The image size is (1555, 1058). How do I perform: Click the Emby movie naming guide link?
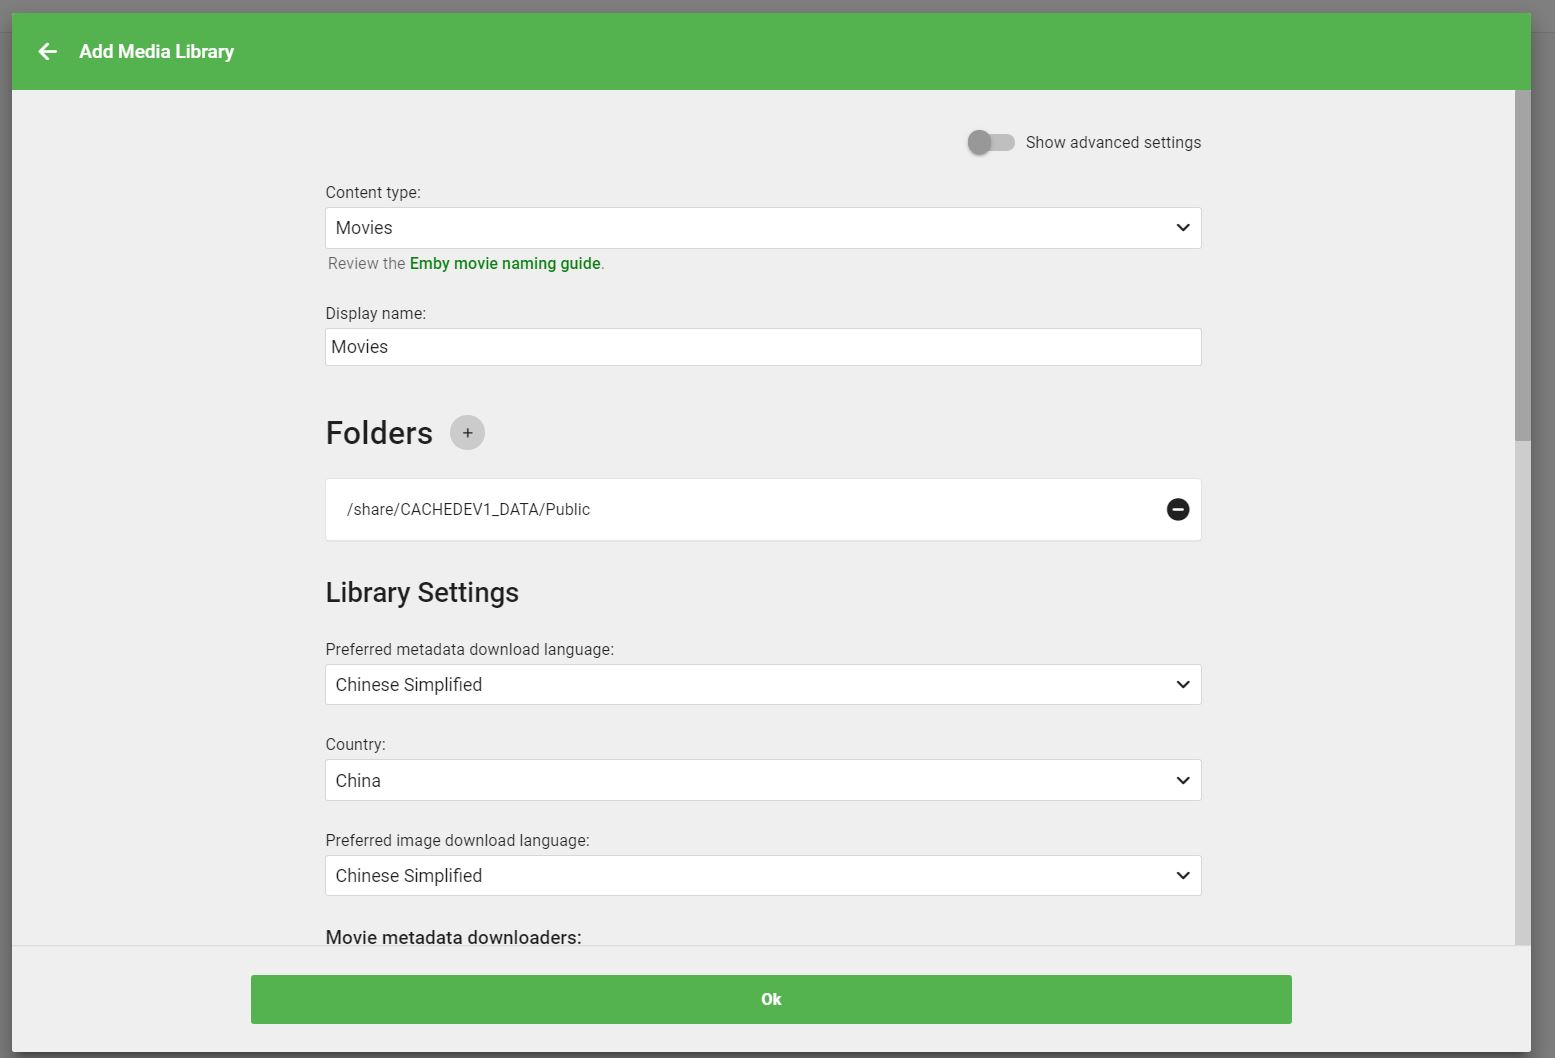click(505, 264)
